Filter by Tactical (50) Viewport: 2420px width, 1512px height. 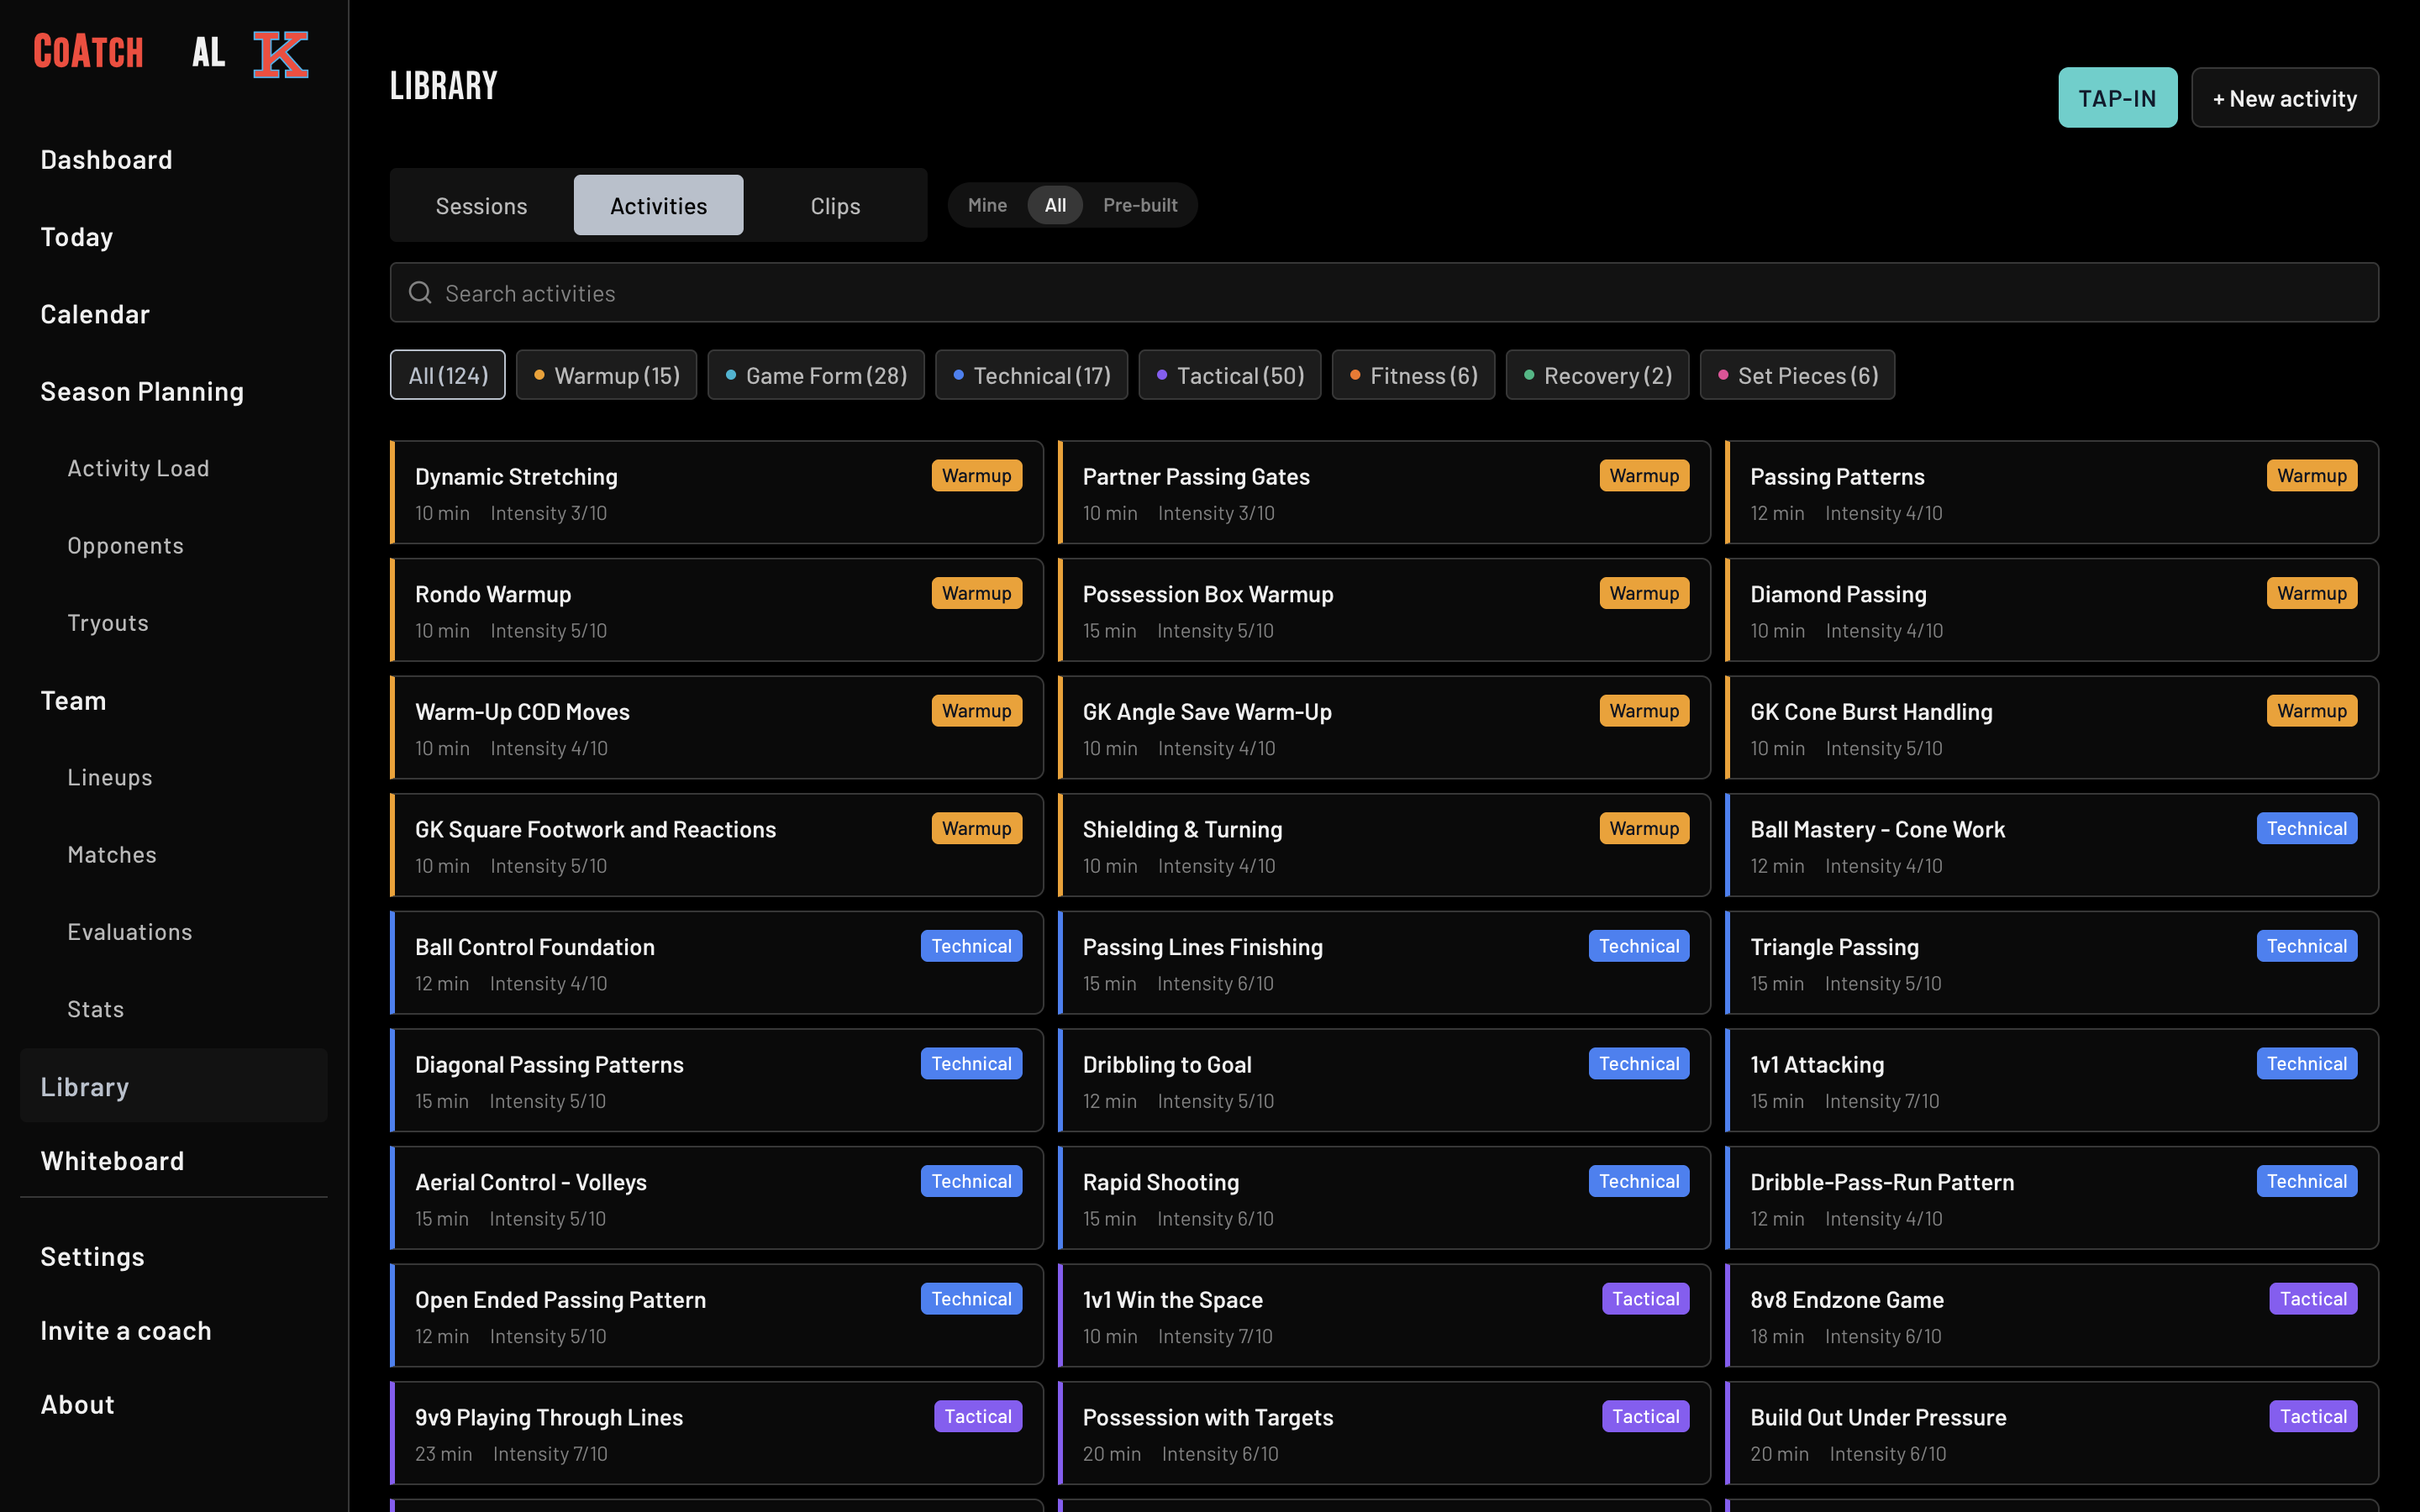point(1230,375)
